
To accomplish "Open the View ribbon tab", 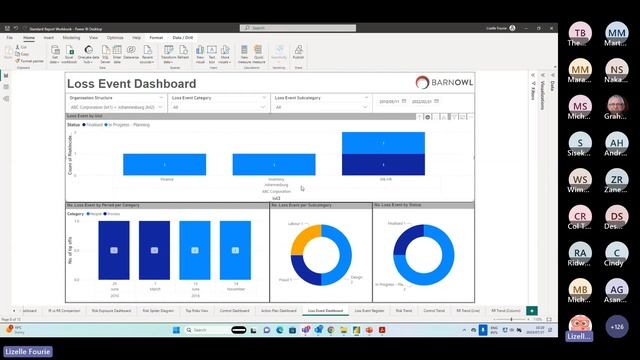I will click(x=93, y=38).
